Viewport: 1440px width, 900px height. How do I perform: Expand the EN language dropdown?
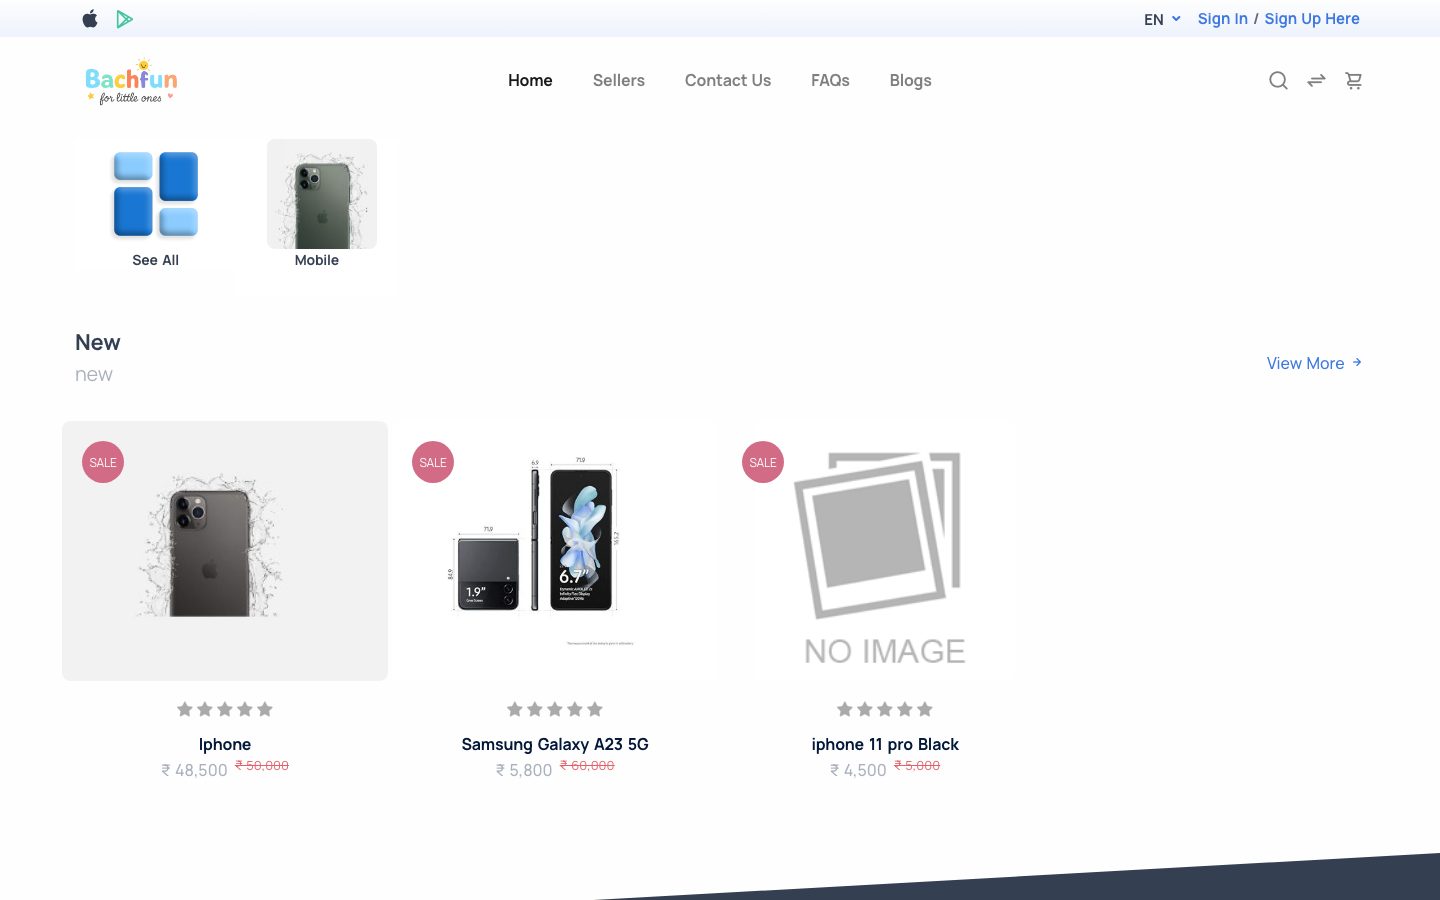click(x=1162, y=19)
